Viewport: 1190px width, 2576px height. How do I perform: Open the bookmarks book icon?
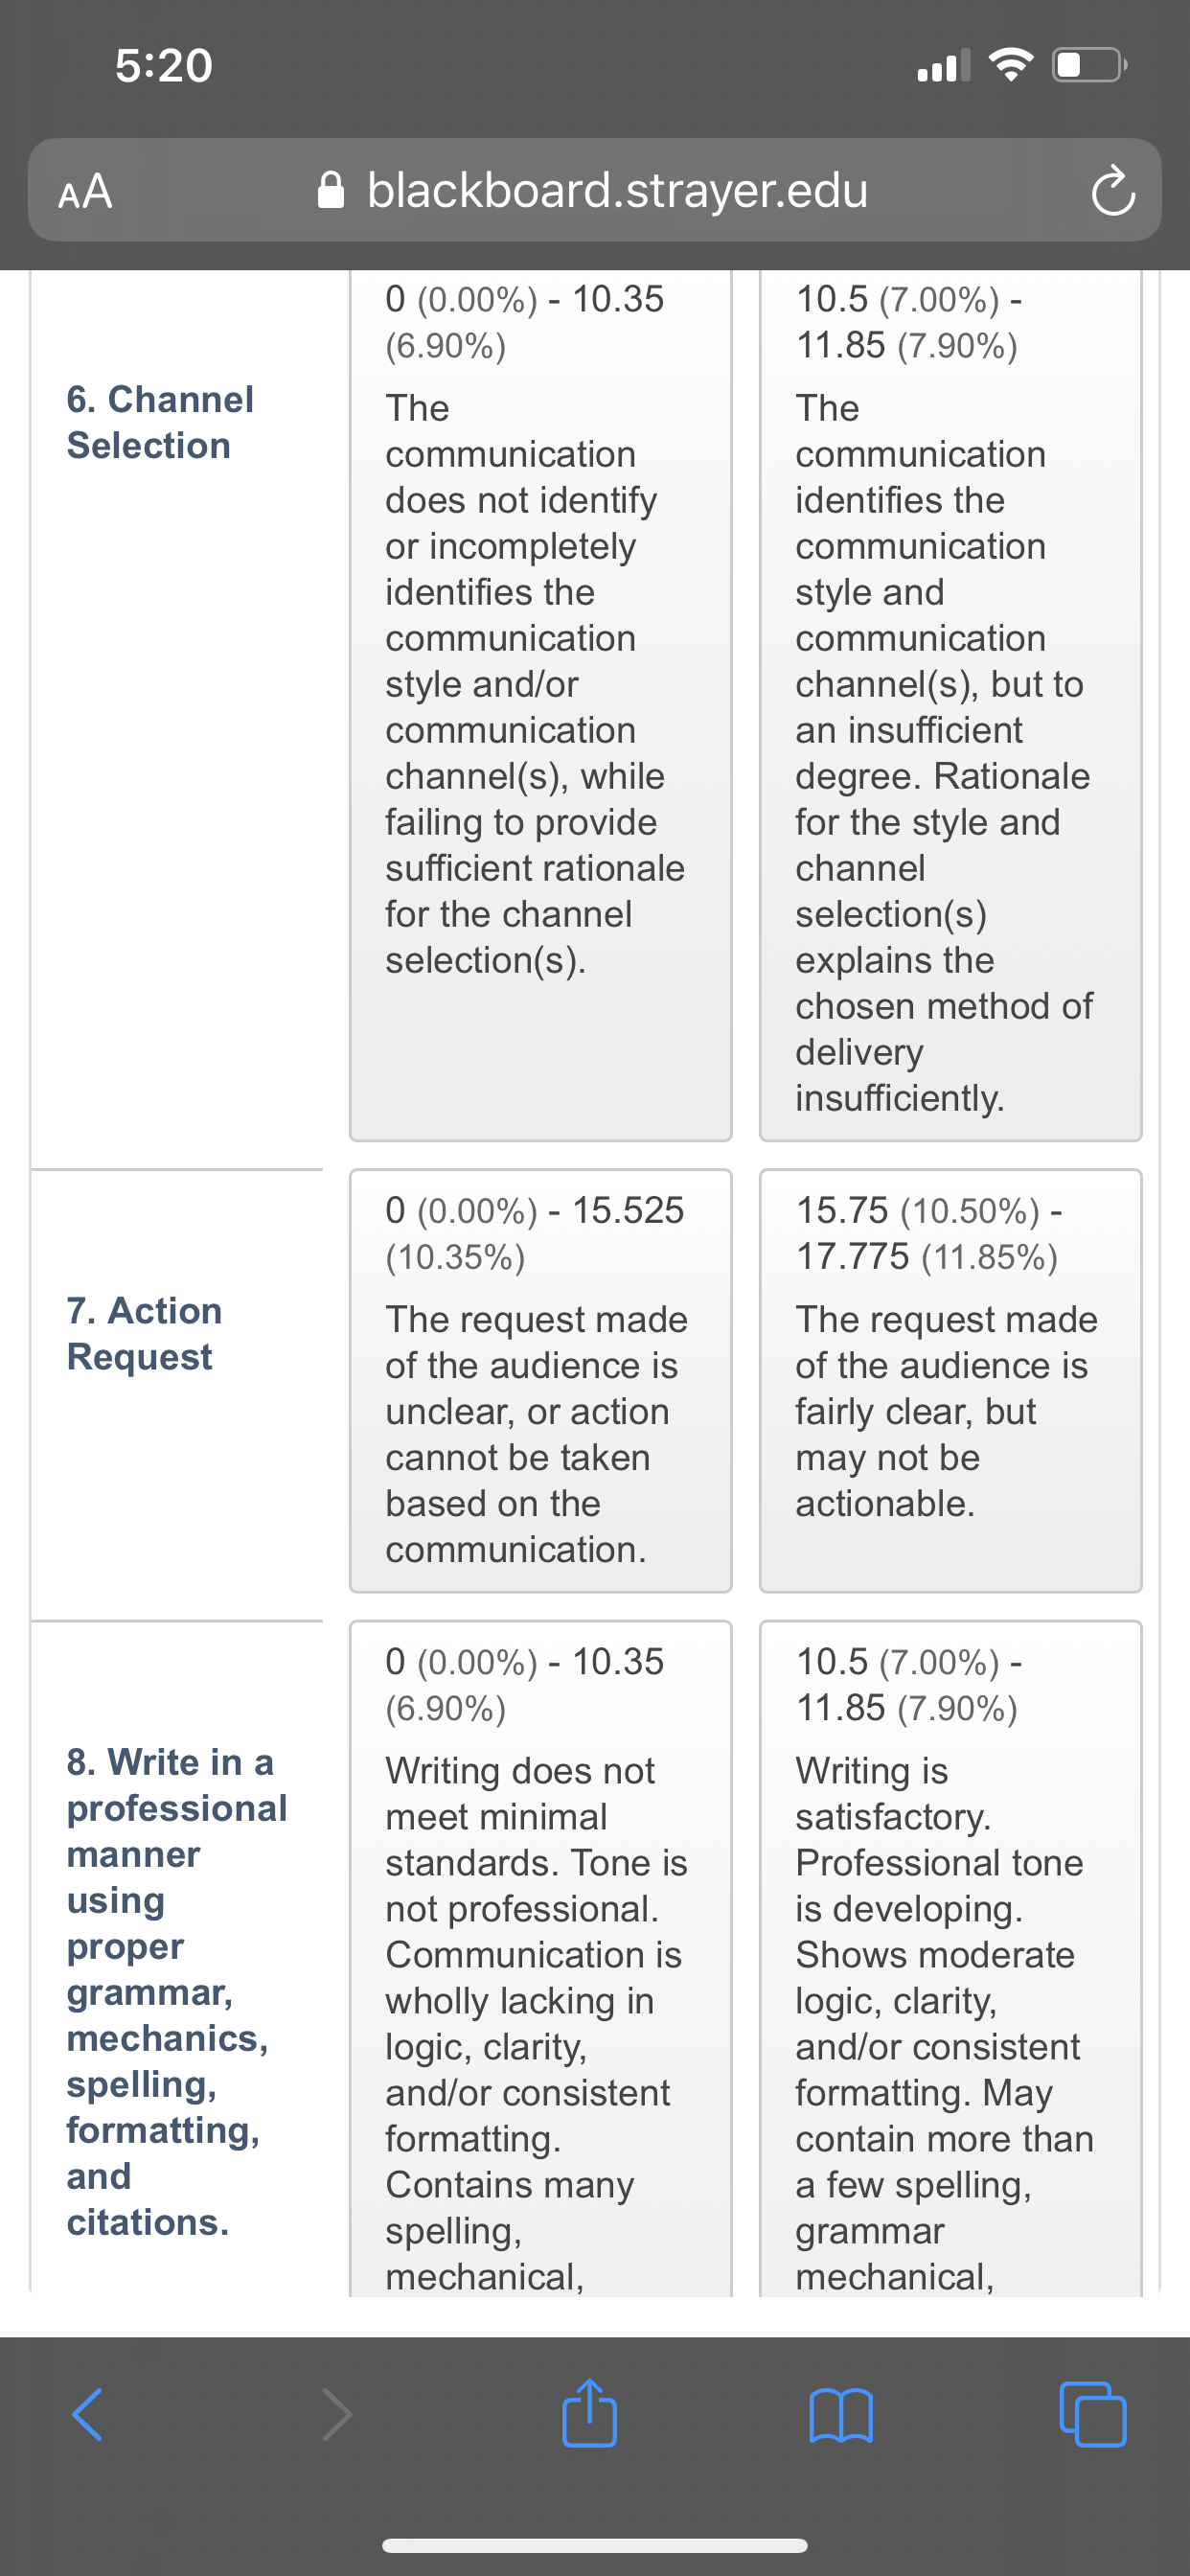click(x=841, y=2415)
